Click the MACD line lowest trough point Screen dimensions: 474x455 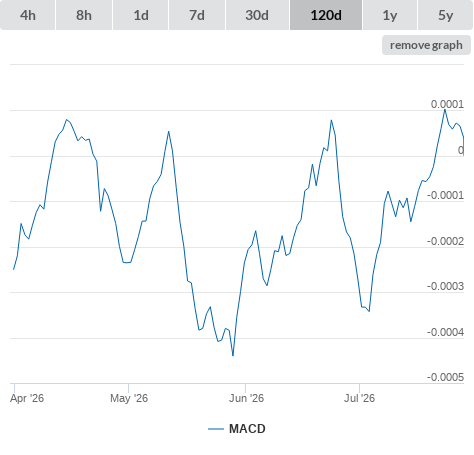[x=233, y=355]
